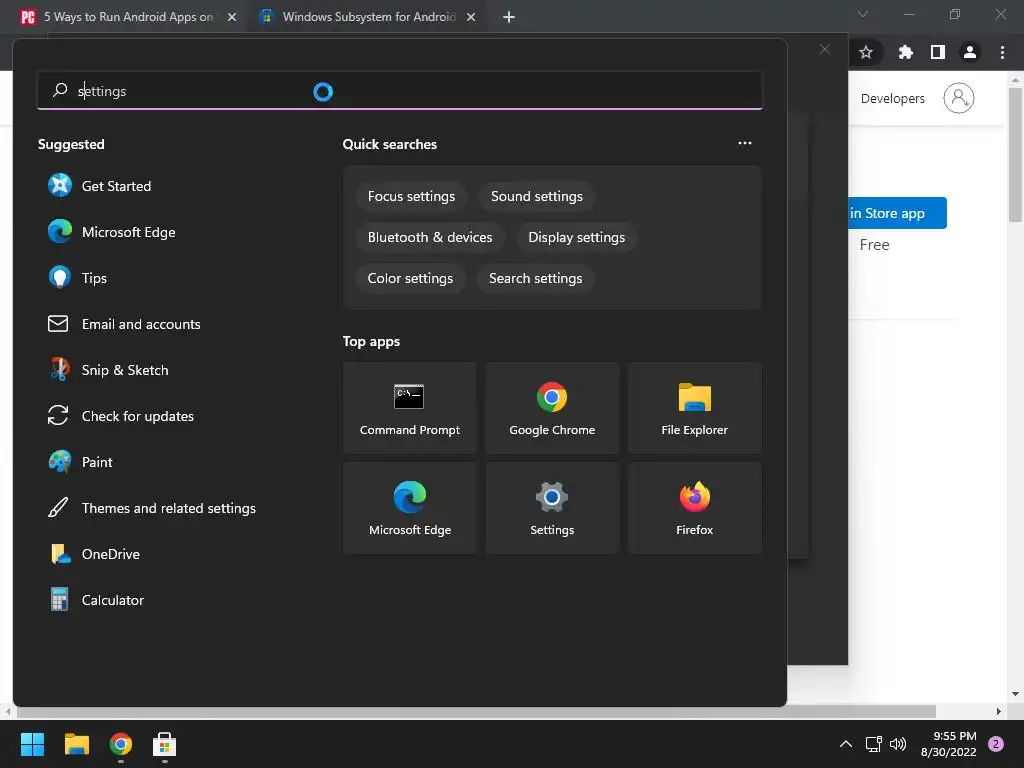Open Command Prompt in Top apps

409,408
